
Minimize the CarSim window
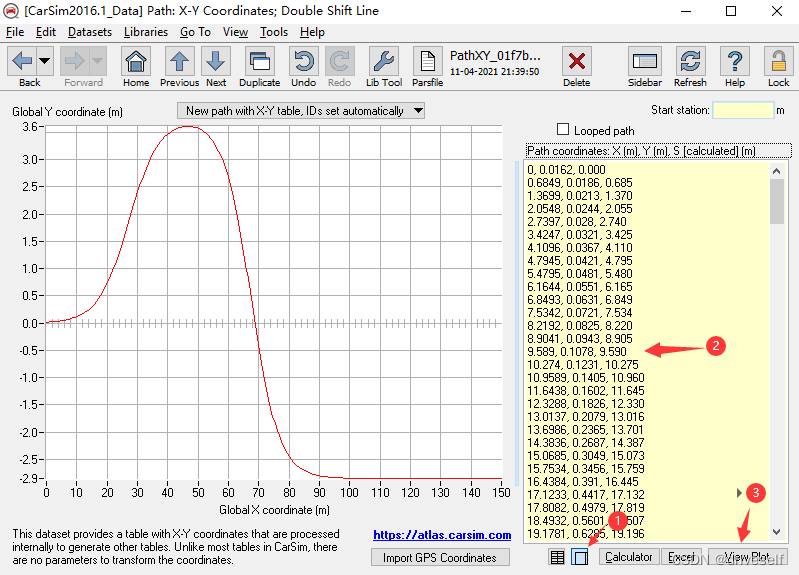685,11
